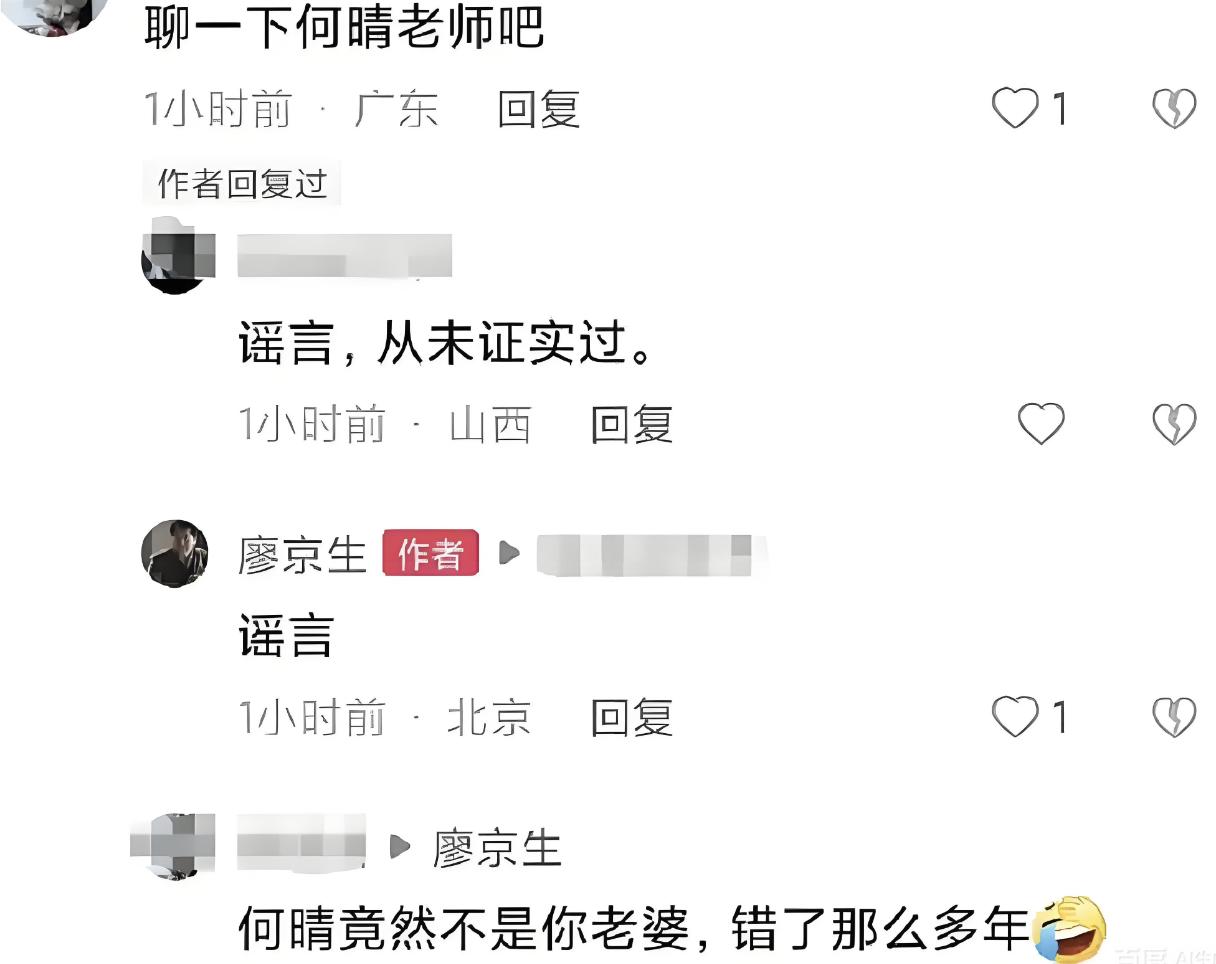
Task: Reply to the 山西 comment
Action: [x=632, y=425]
